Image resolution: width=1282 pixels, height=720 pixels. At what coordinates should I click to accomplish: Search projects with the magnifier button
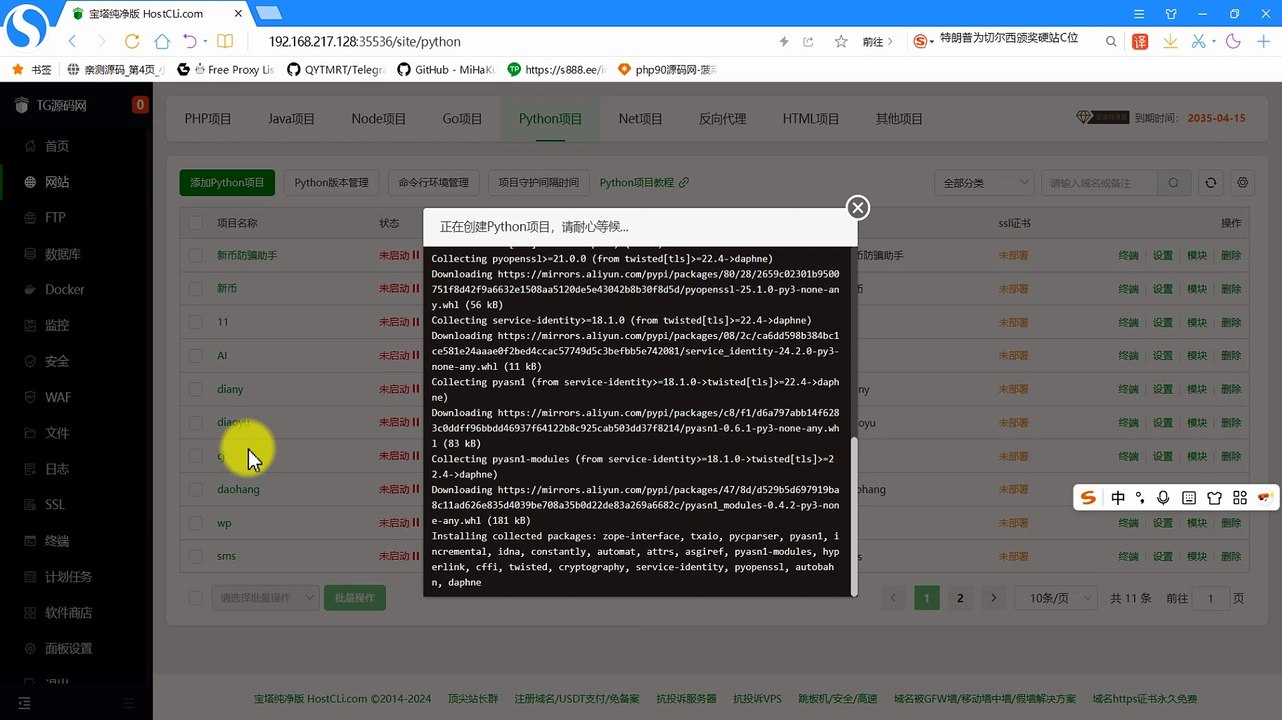pos(1174,183)
